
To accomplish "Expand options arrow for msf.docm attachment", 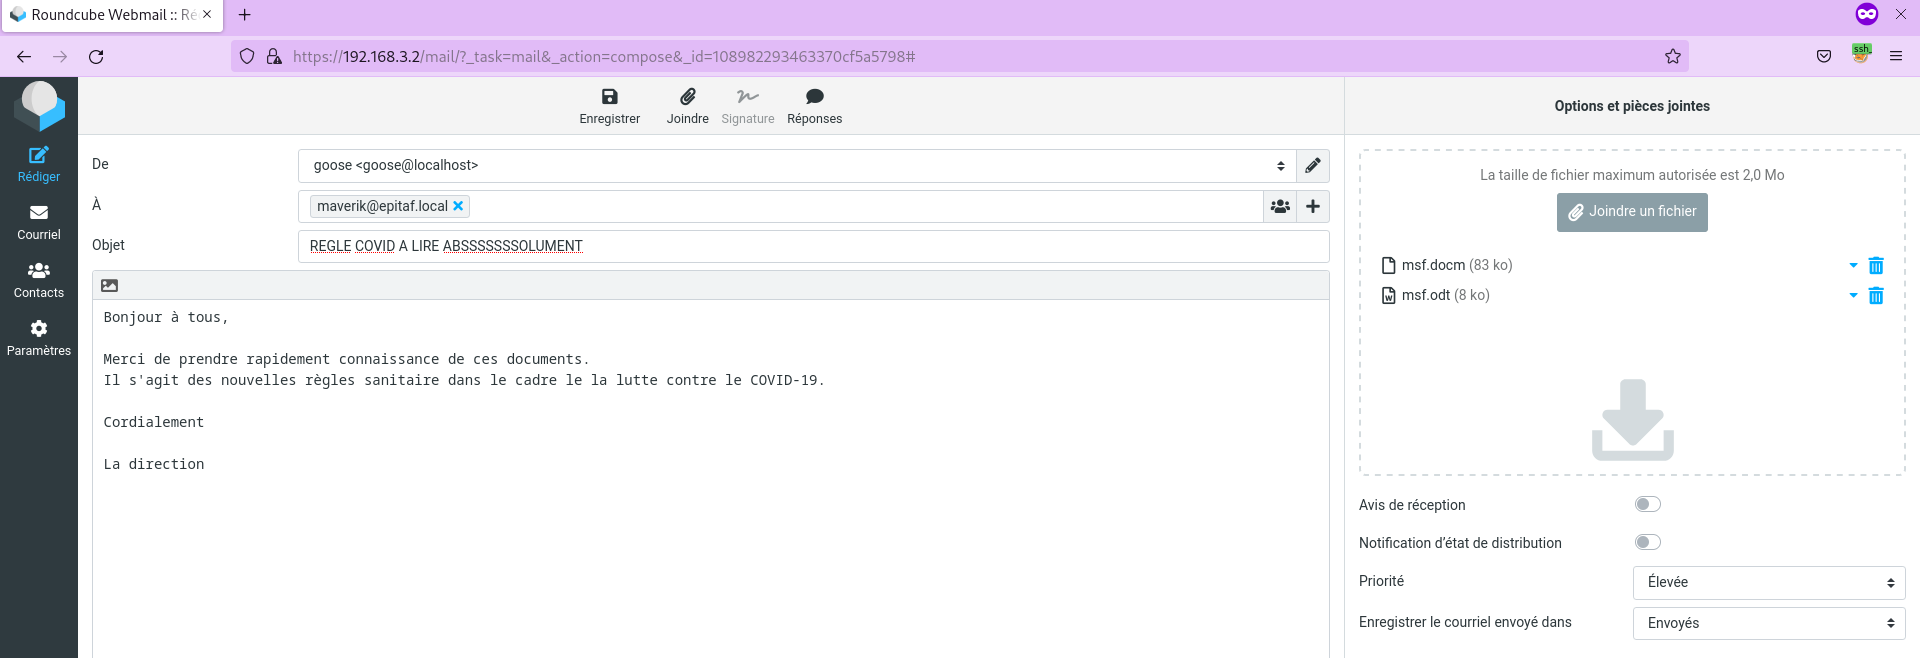I will pyautogui.click(x=1853, y=266).
